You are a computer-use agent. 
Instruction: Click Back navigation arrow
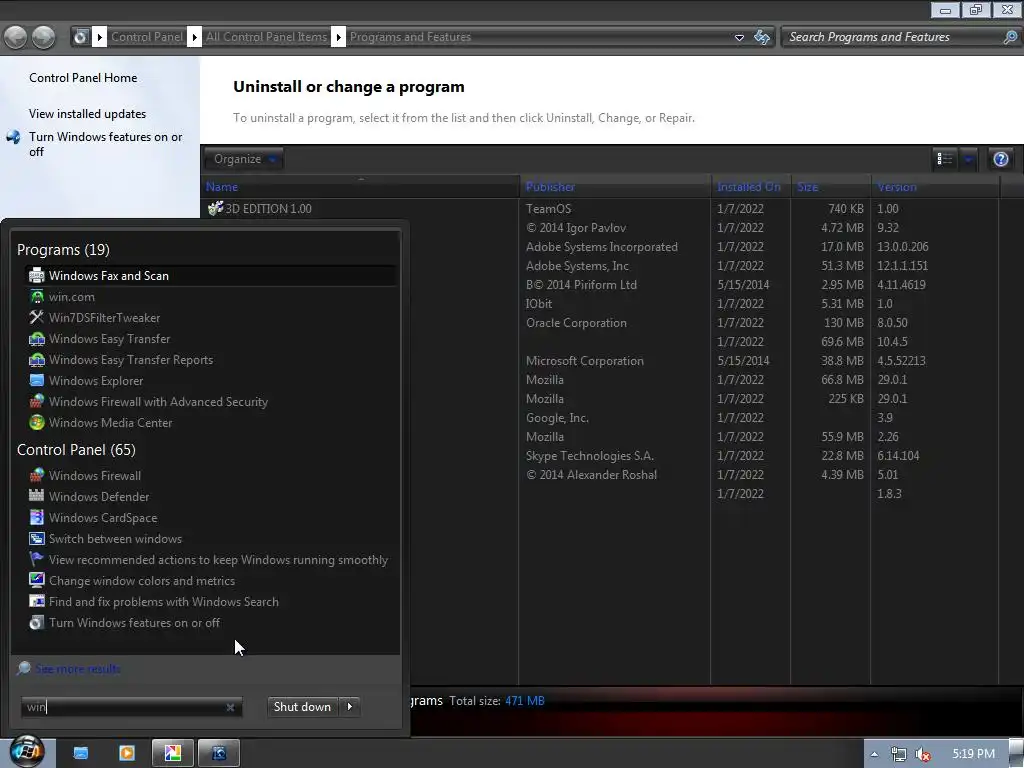pos(16,37)
